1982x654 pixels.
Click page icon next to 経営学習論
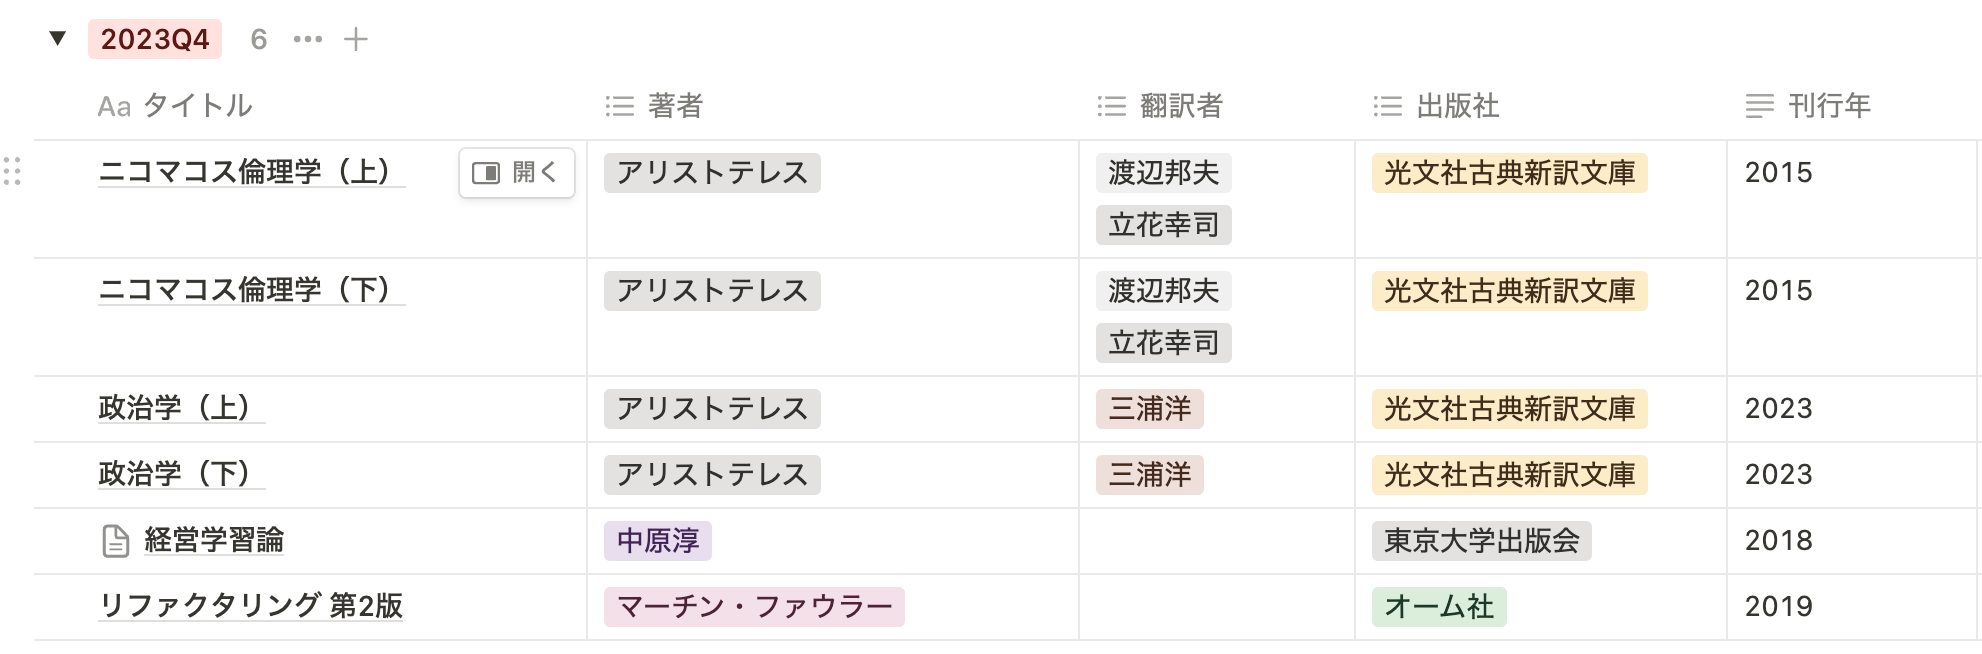coord(116,541)
